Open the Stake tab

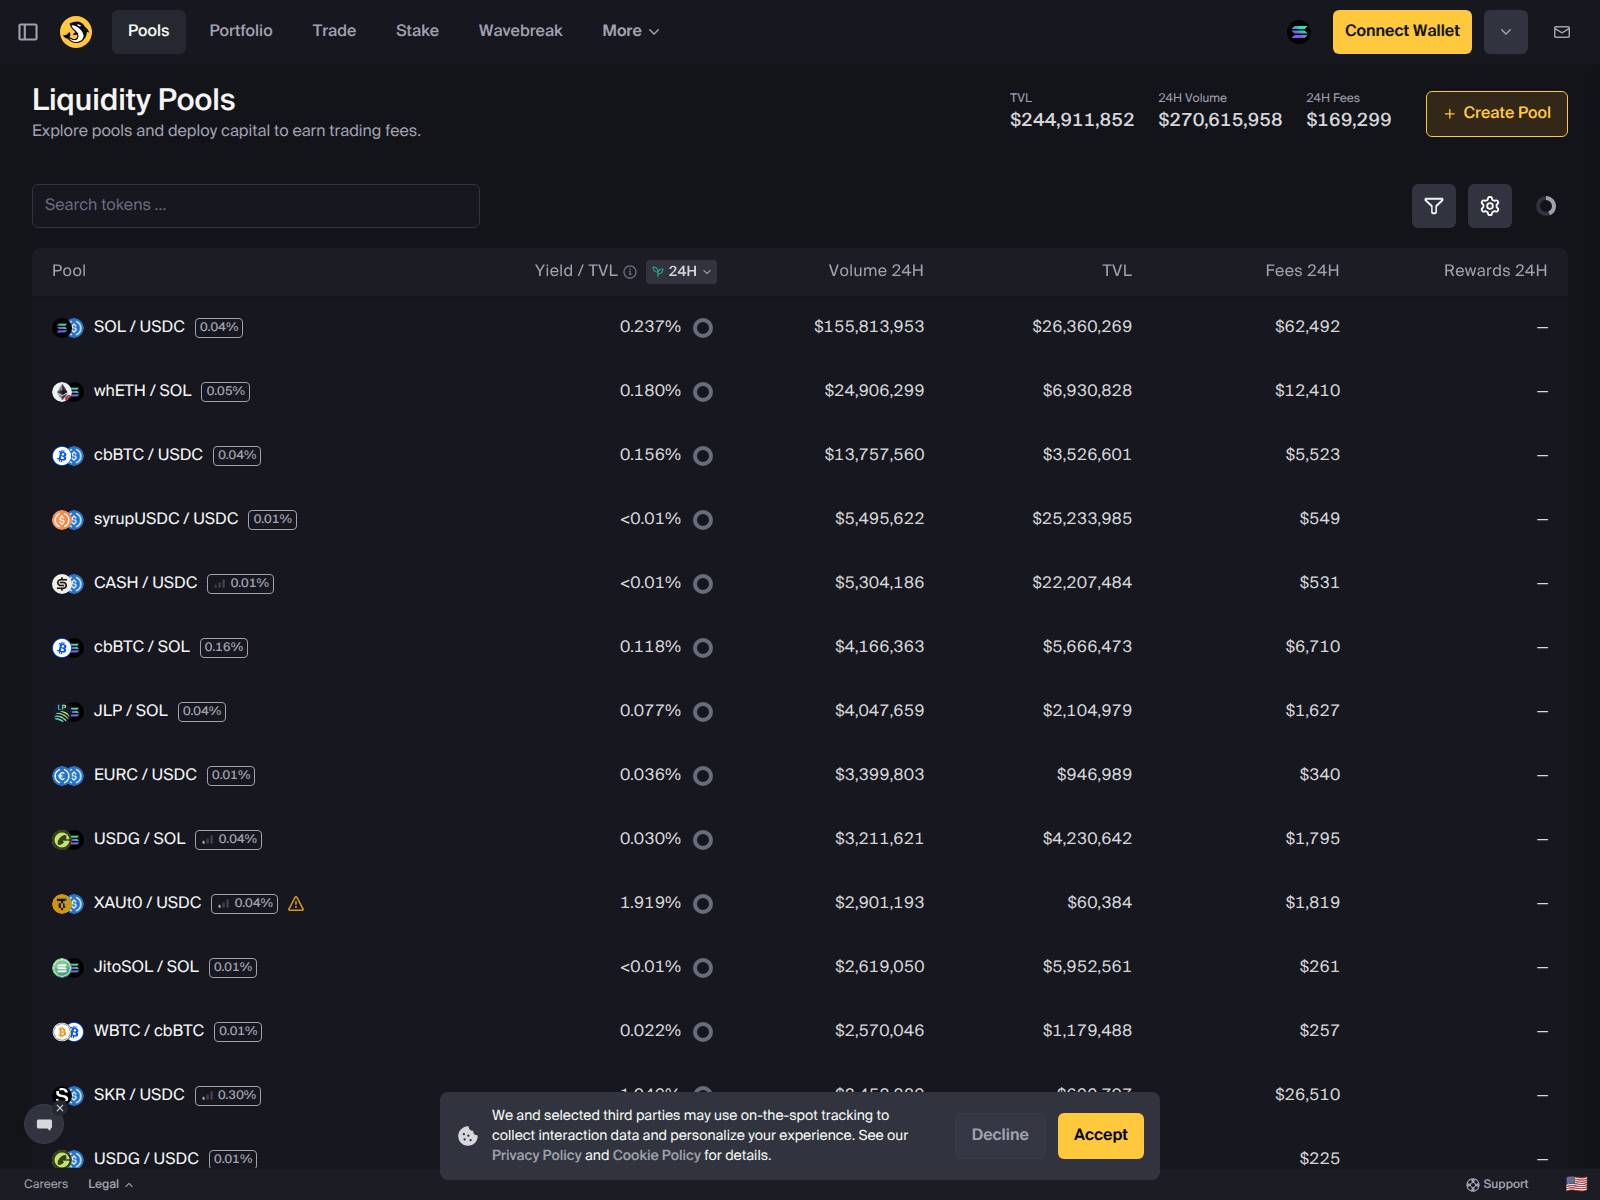(417, 31)
